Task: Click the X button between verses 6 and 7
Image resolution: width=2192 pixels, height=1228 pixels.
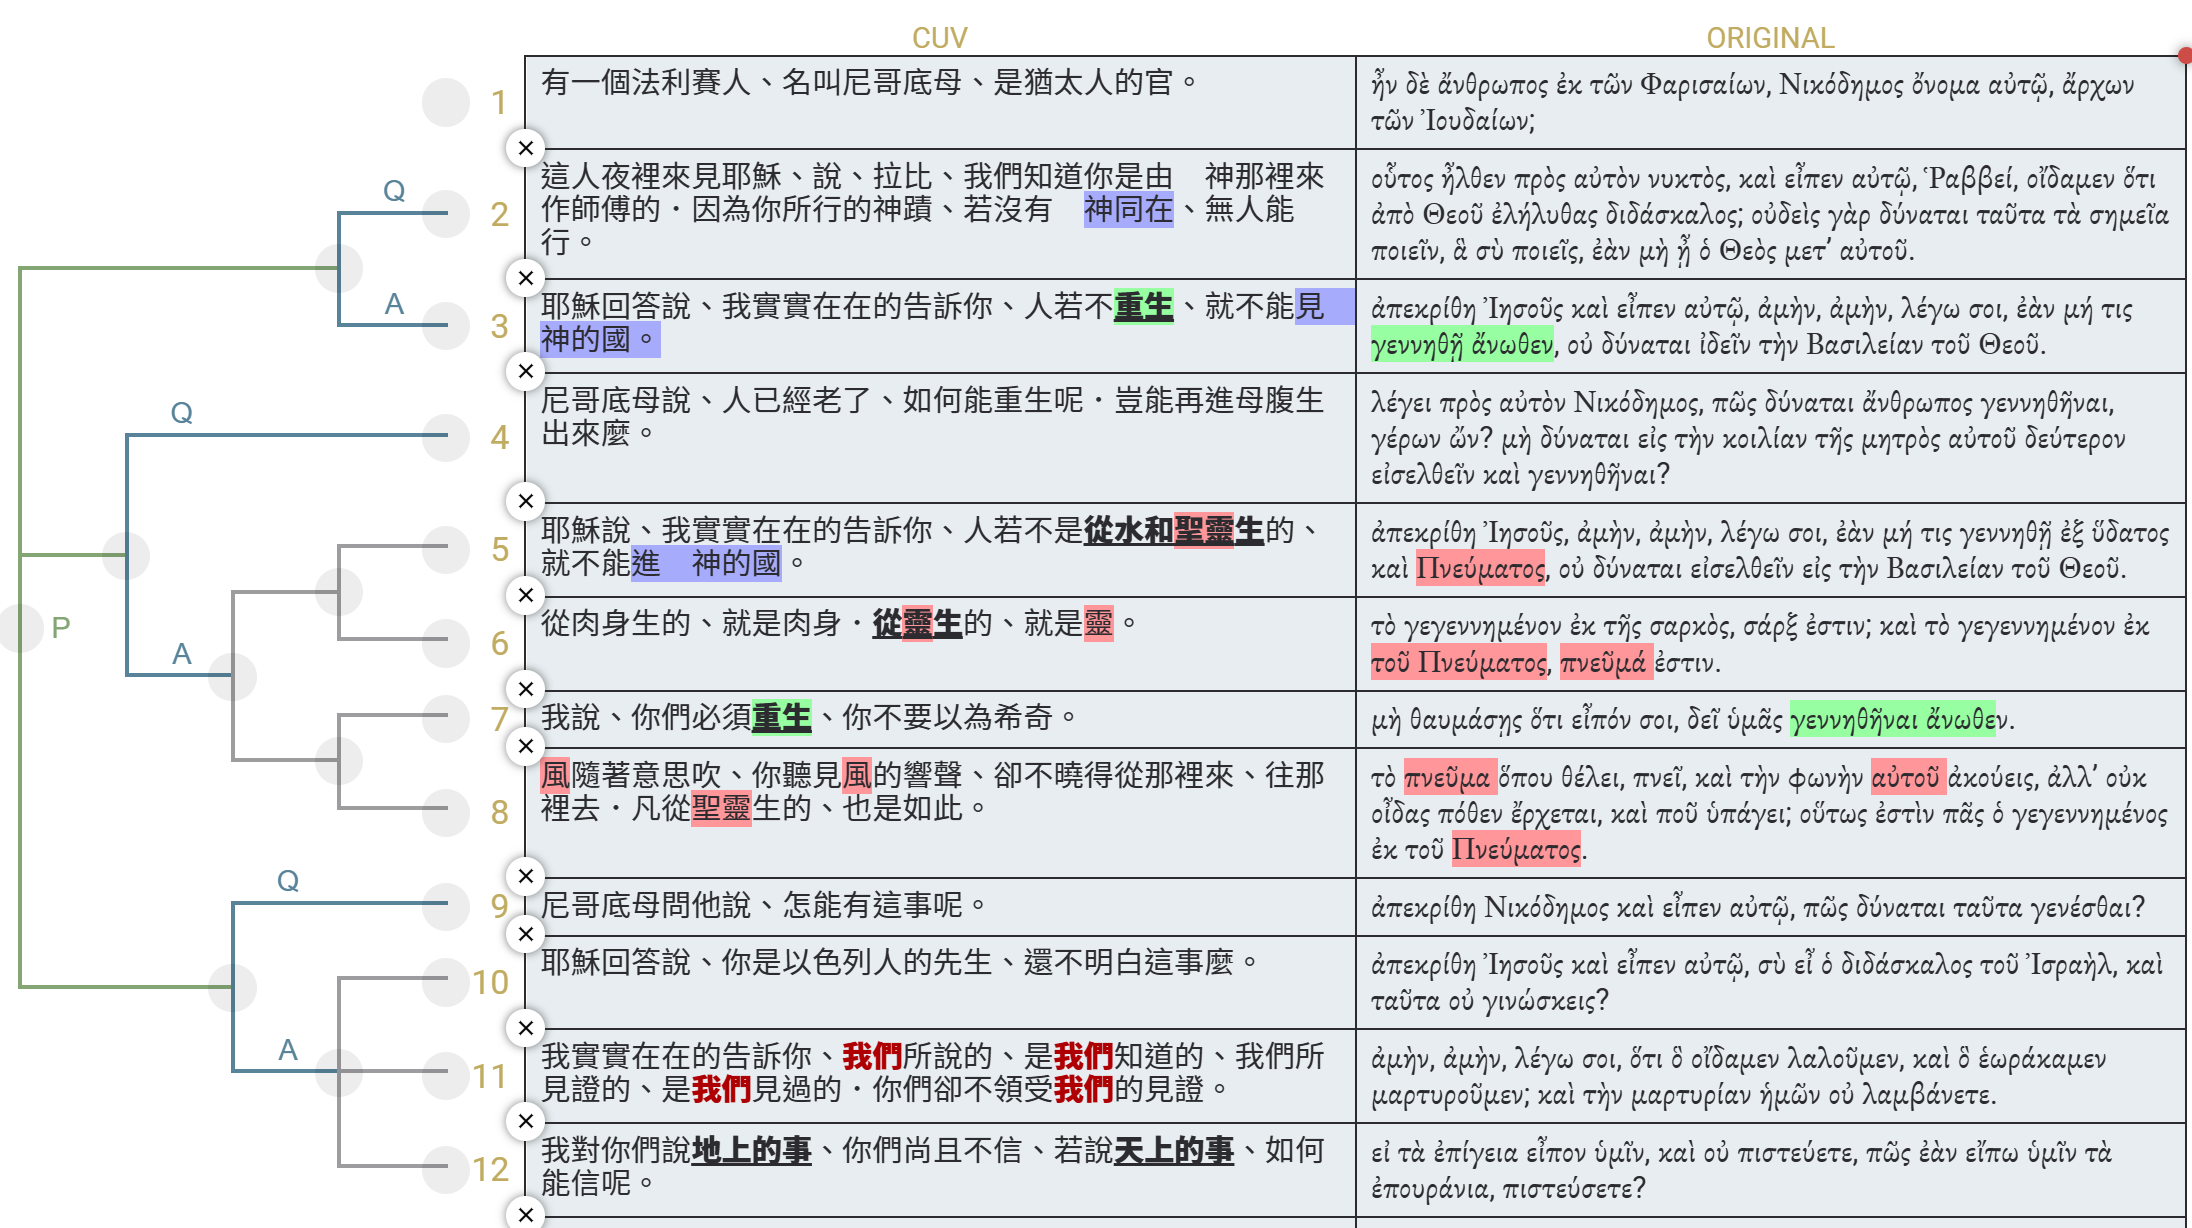Action: [526, 689]
